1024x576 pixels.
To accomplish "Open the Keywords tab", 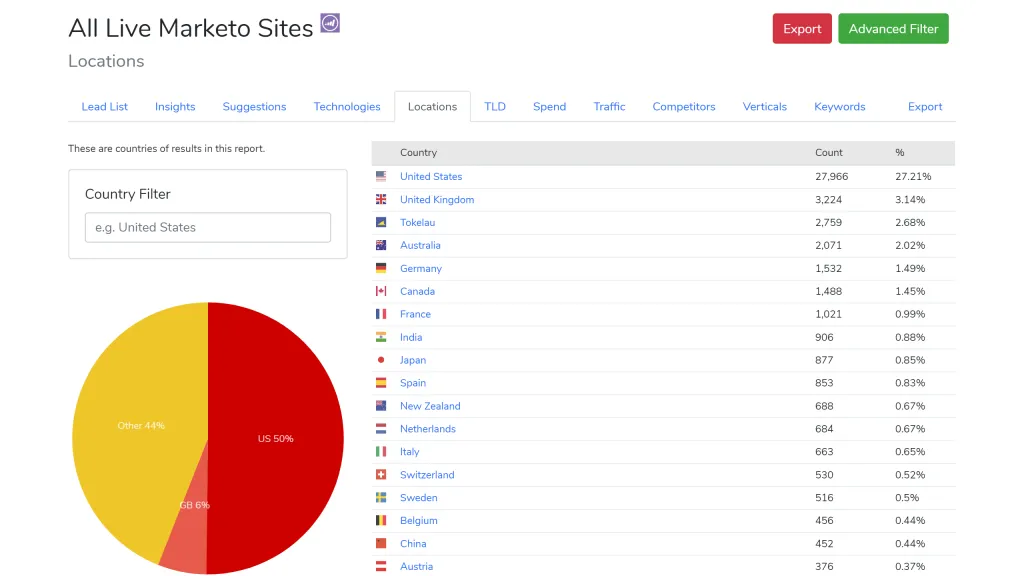I will [x=840, y=106].
